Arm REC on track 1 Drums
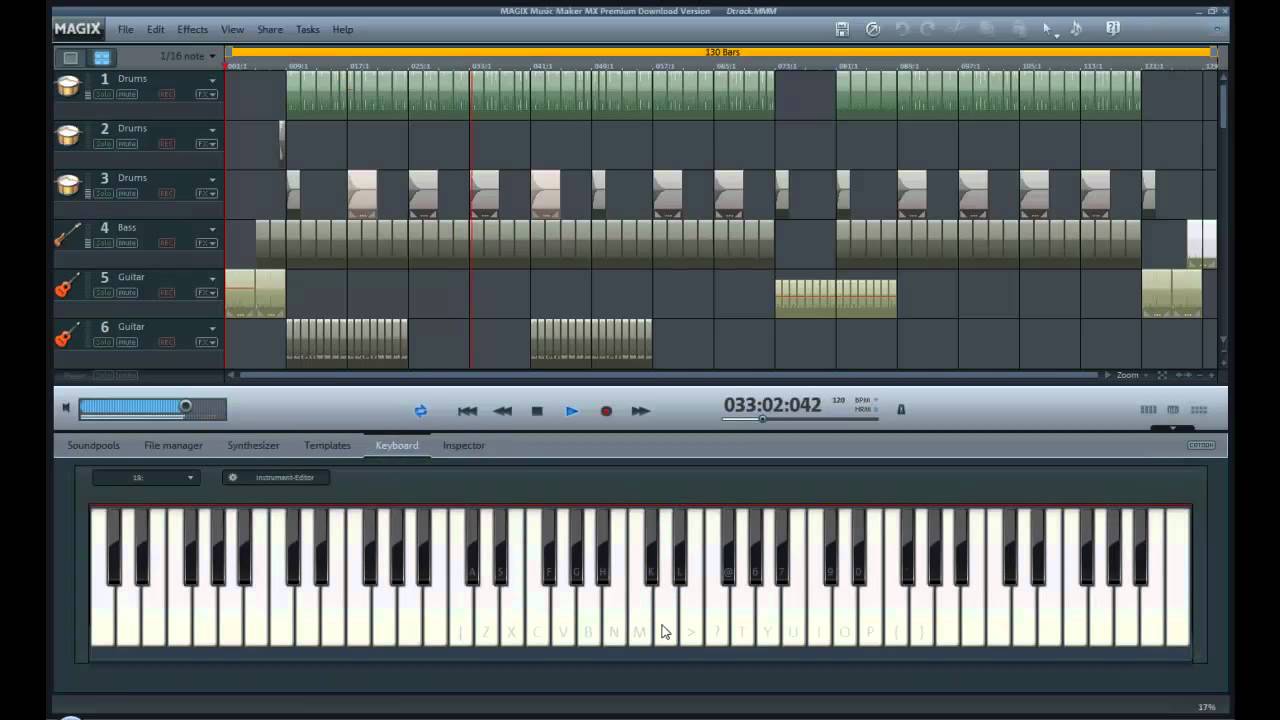This screenshot has width=1280, height=720. click(x=166, y=94)
